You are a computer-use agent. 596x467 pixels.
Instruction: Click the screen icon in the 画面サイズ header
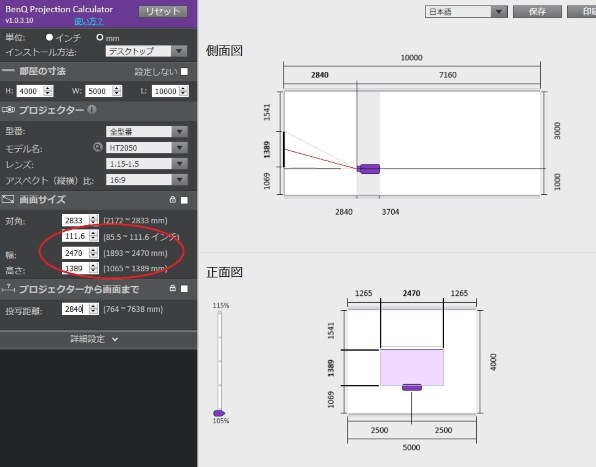click(x=8, y=199)
